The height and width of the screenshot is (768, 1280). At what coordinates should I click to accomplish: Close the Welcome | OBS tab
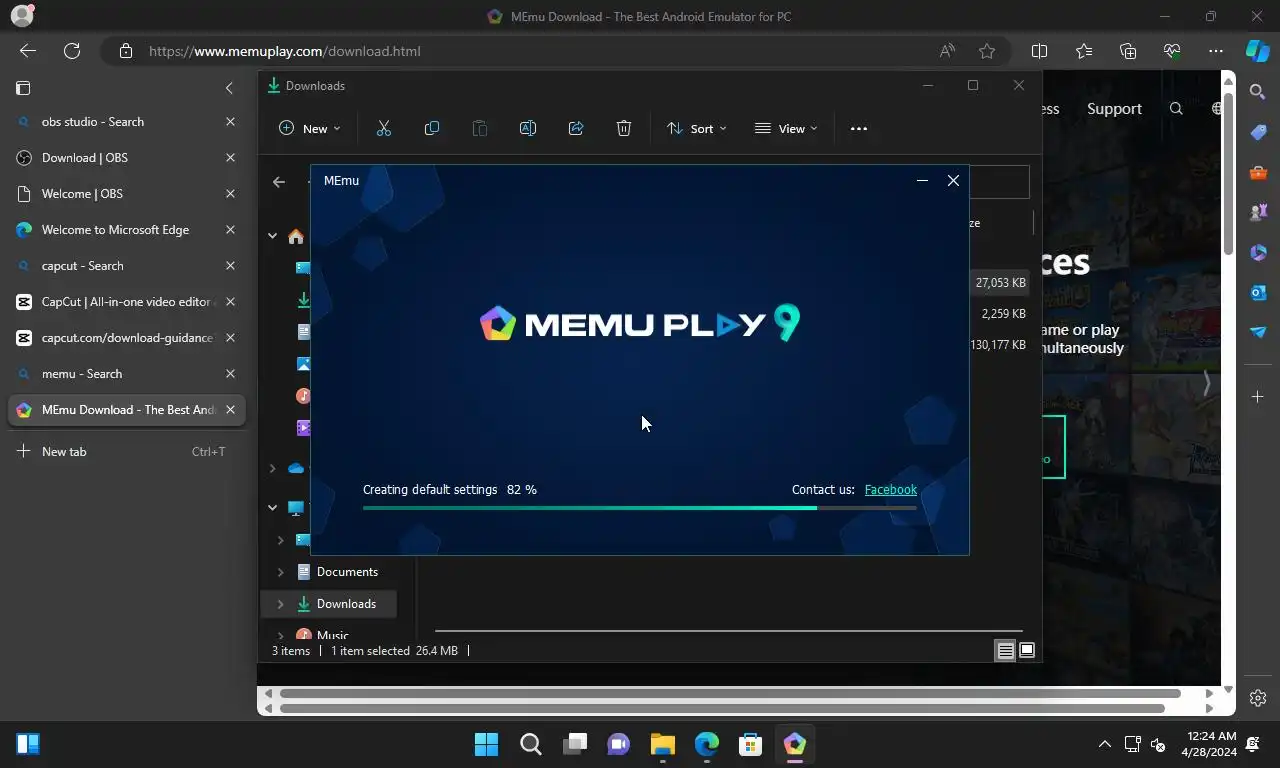point(230,194)
